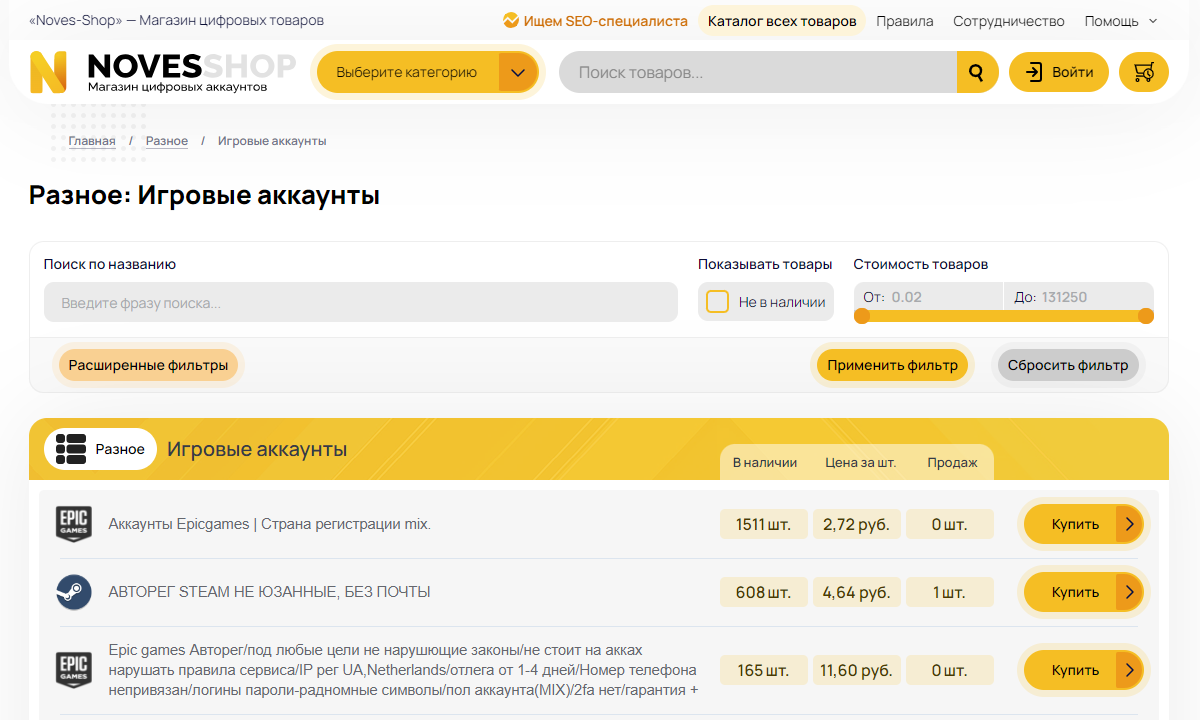Open the Сотрудничество page
This screenshot has width=1200, height=720.
point(1008,20)
